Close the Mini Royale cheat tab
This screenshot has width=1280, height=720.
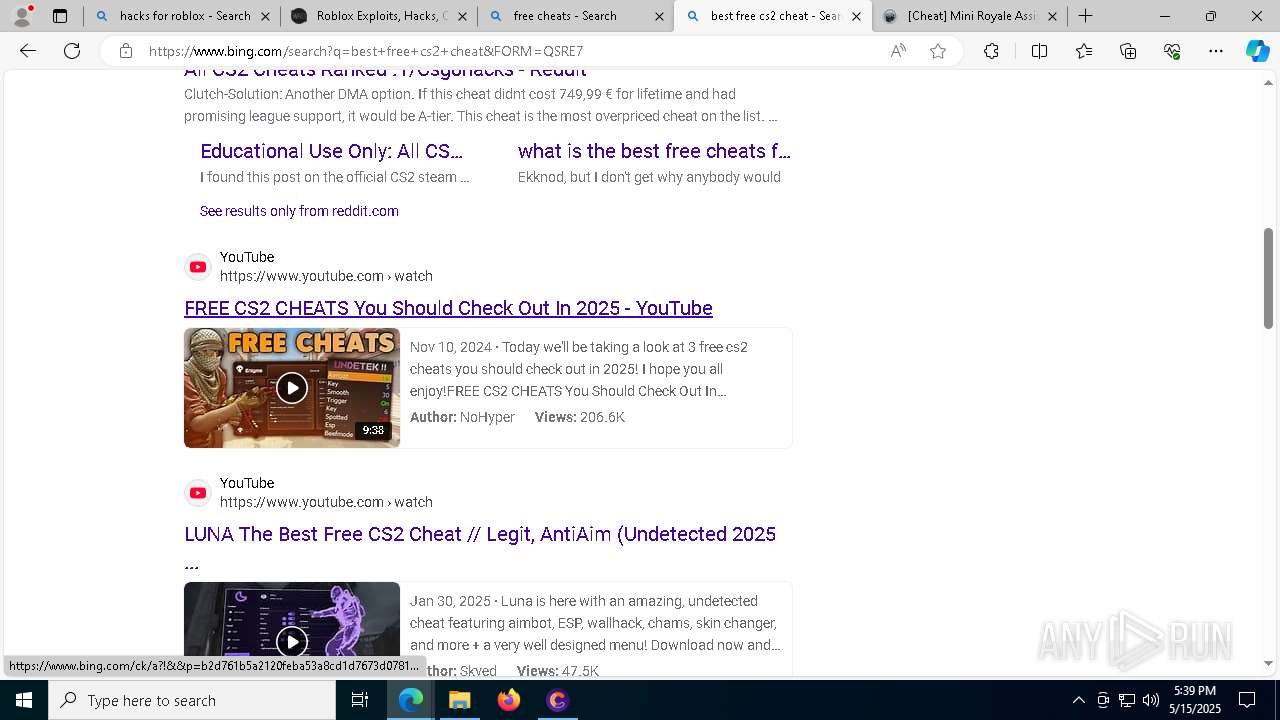tap(1053, 16)
